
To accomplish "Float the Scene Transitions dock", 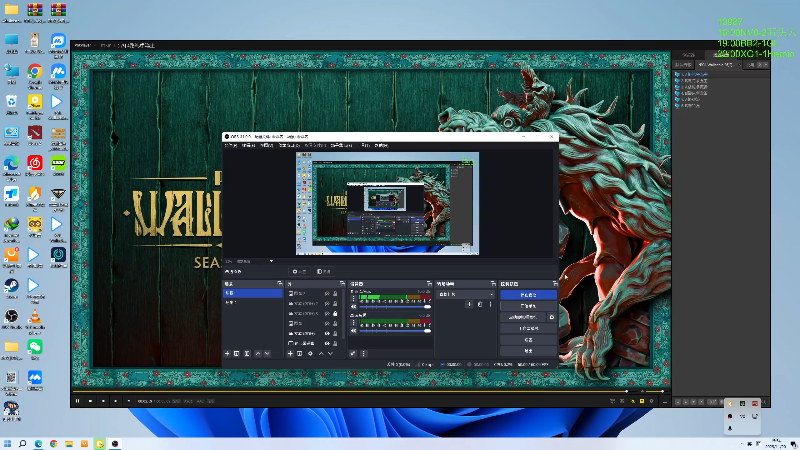I will (x=493, y=284).
